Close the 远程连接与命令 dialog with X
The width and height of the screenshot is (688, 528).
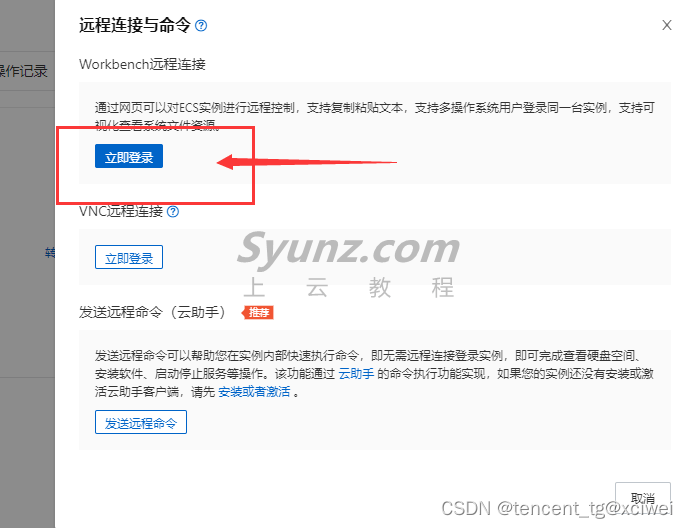666,25
